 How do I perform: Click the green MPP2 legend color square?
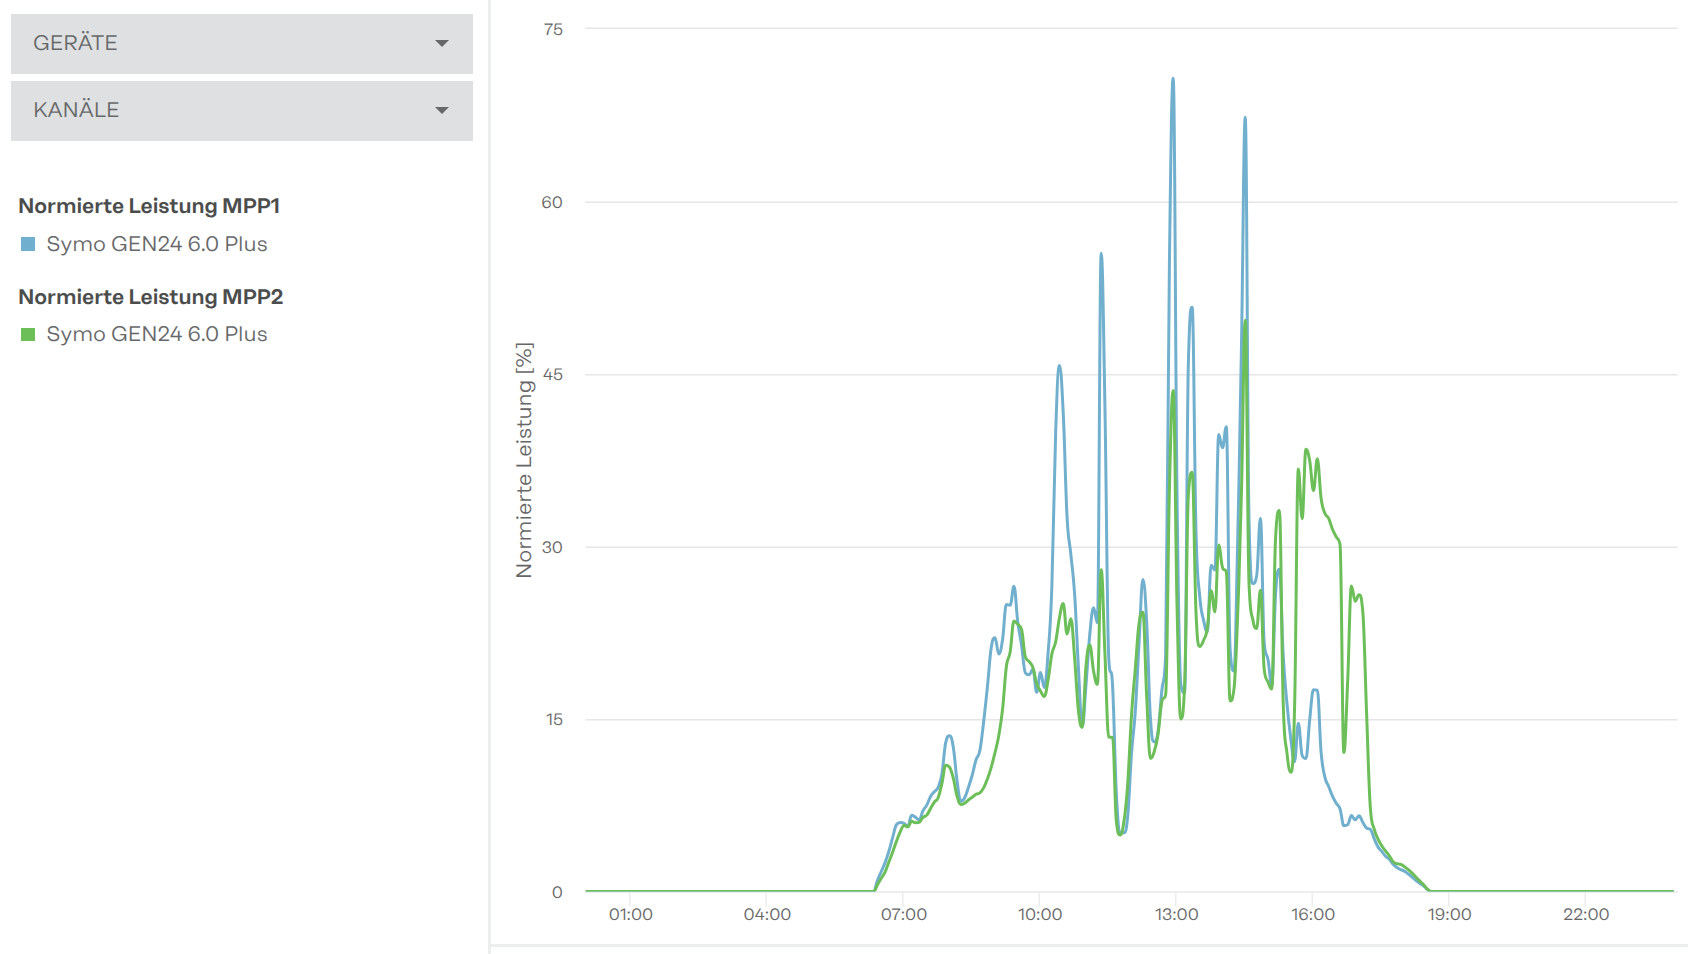tap(28, 334)
